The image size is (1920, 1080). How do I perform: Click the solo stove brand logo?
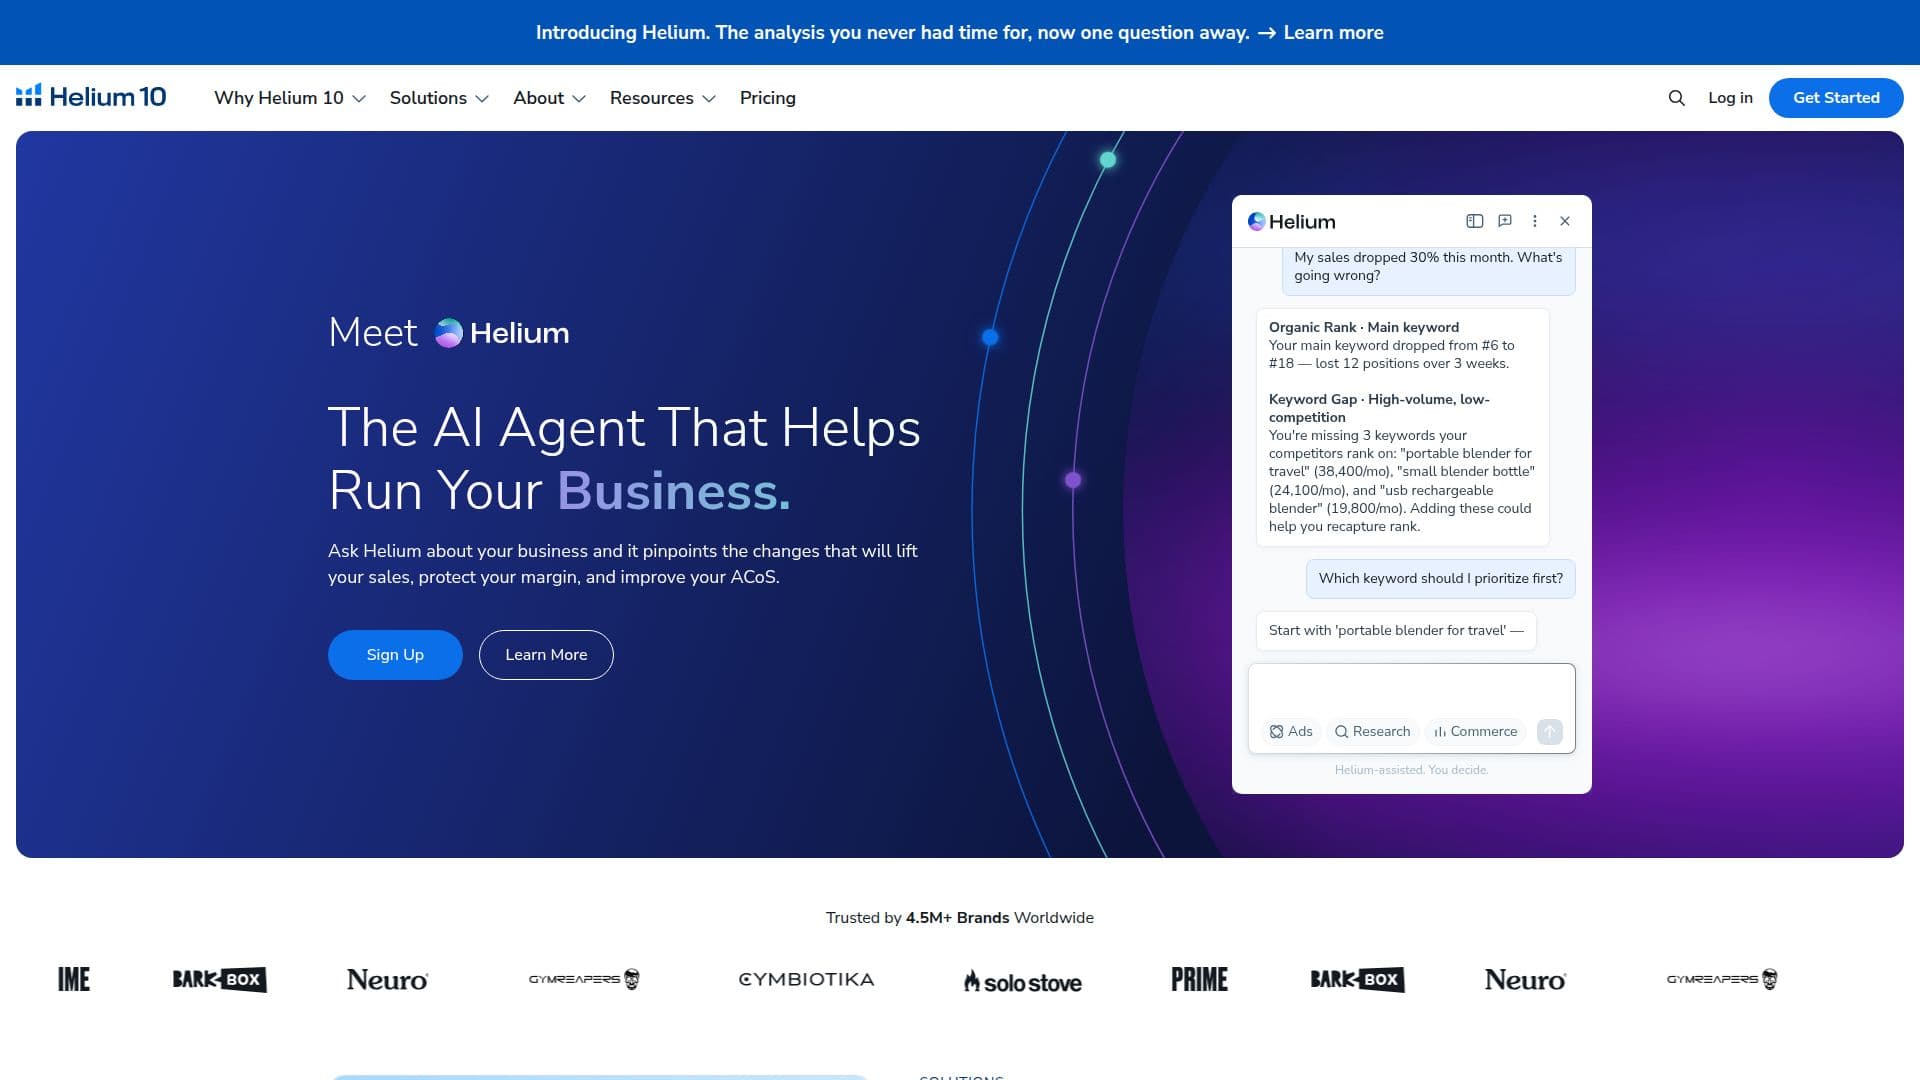tap(1022, 982)
